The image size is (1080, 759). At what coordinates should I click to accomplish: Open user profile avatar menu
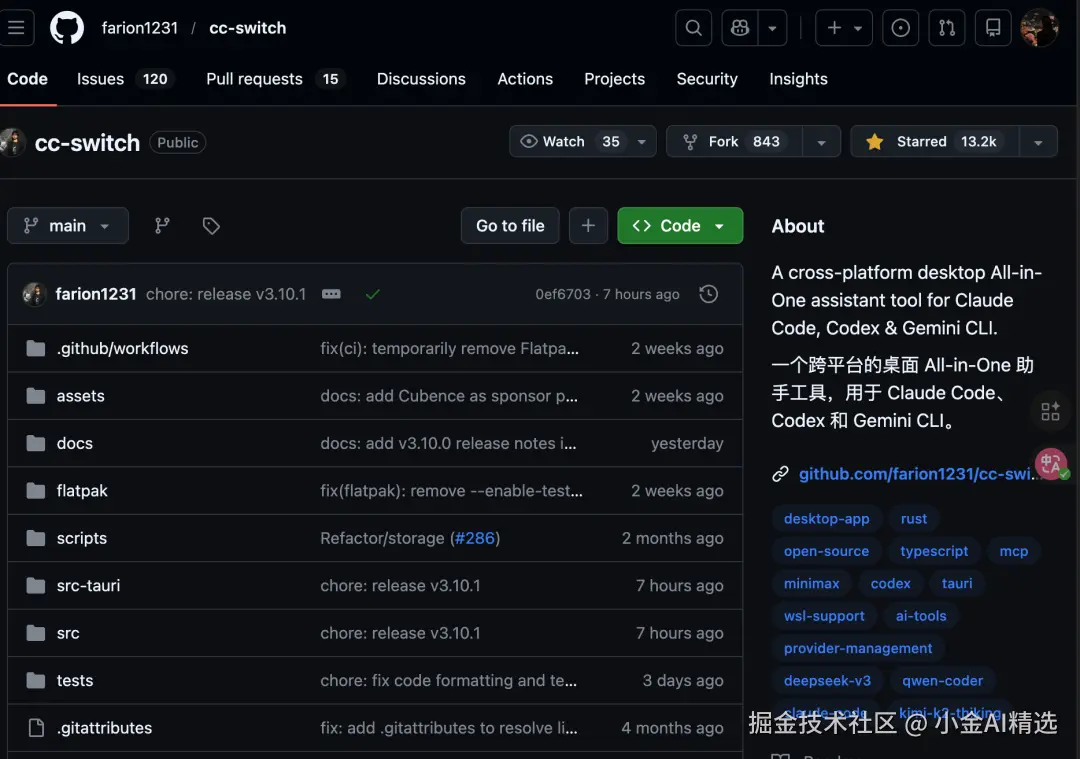[1039, 28]
